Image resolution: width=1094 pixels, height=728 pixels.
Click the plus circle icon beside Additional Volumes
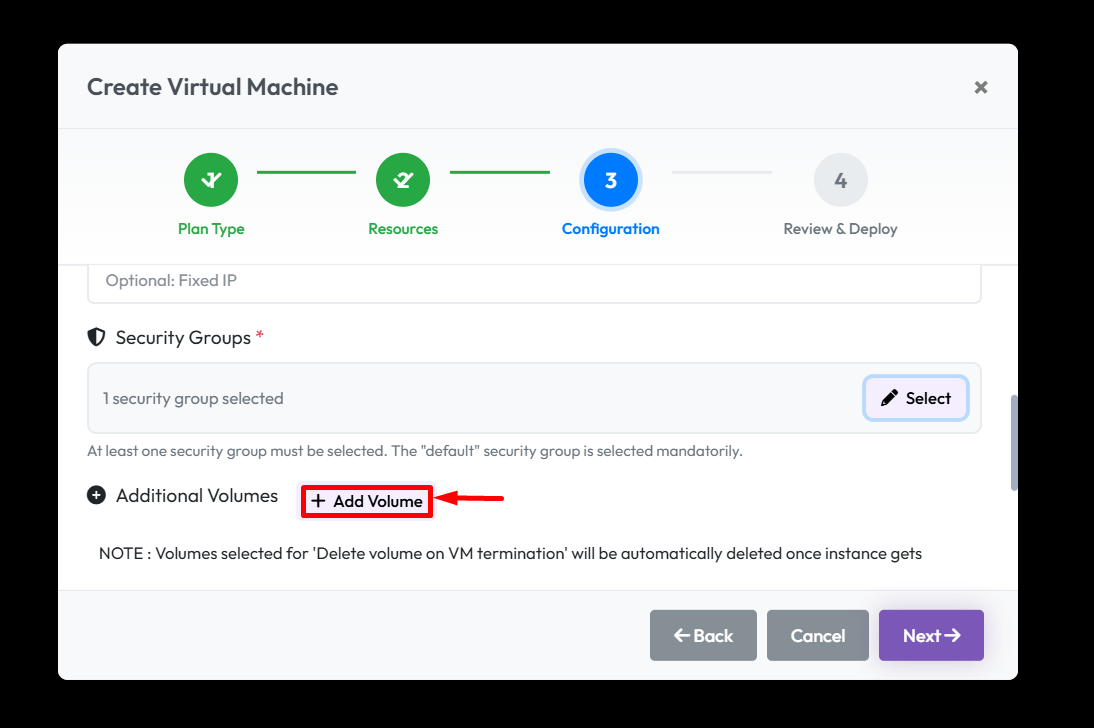coord(96,495)
